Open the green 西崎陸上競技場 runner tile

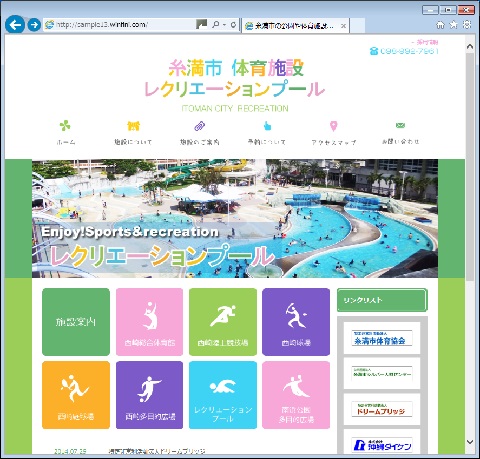pos(223,322)
